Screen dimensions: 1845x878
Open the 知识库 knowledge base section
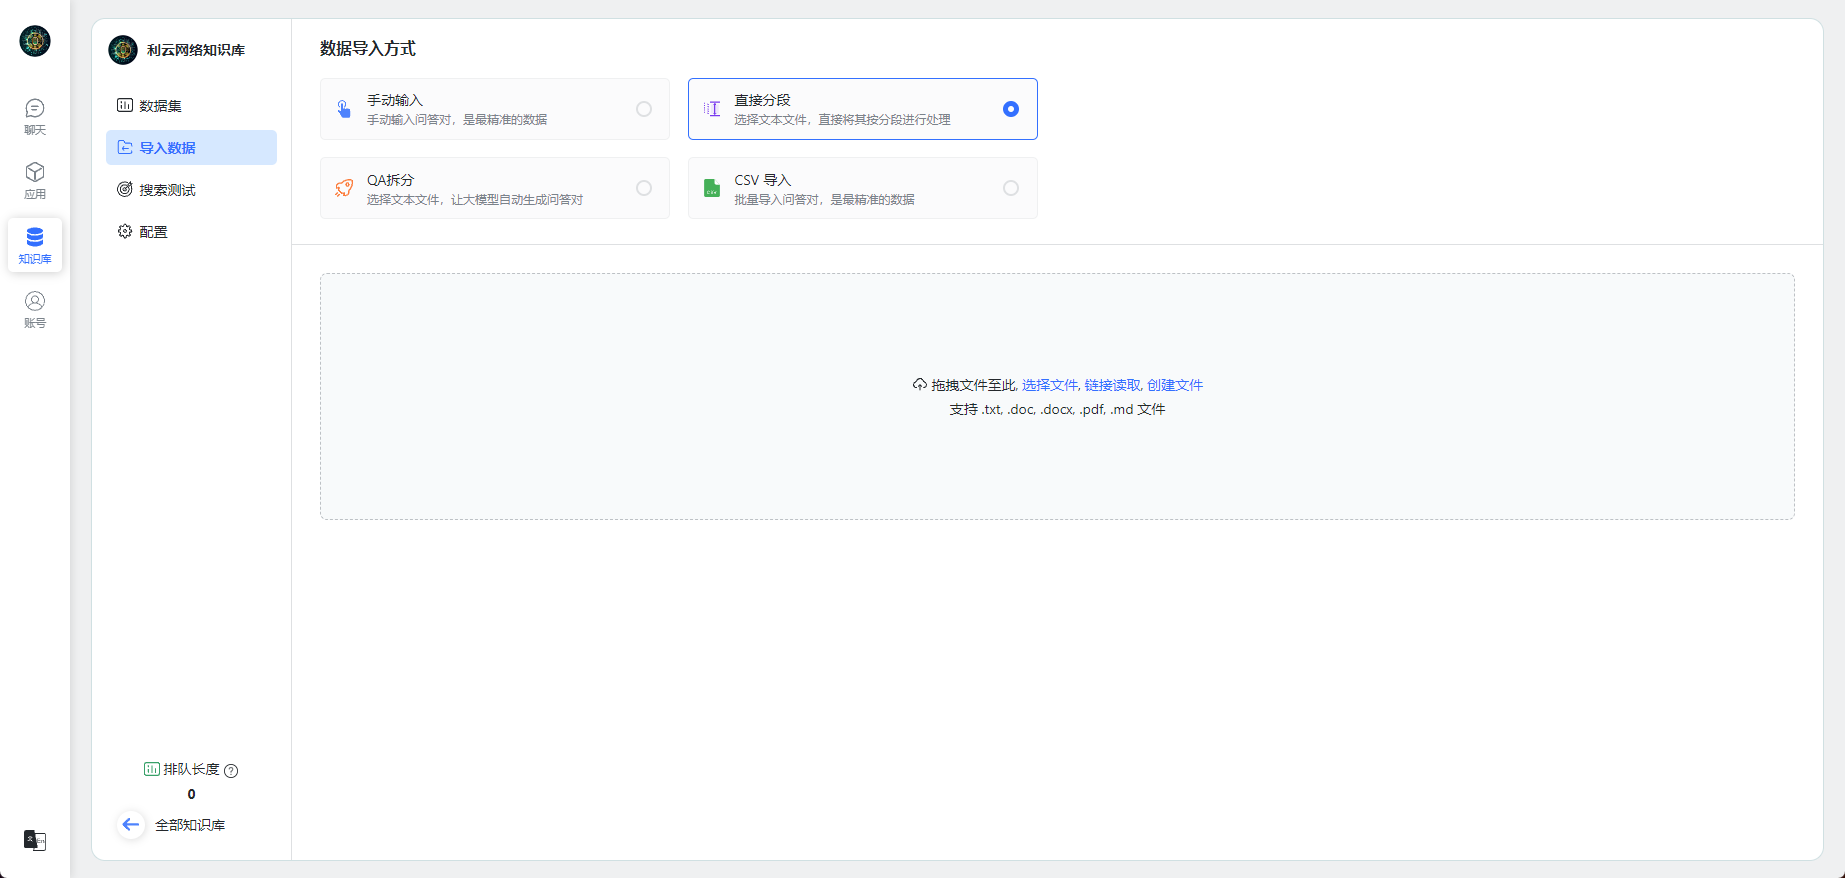(x=35, y=245)
